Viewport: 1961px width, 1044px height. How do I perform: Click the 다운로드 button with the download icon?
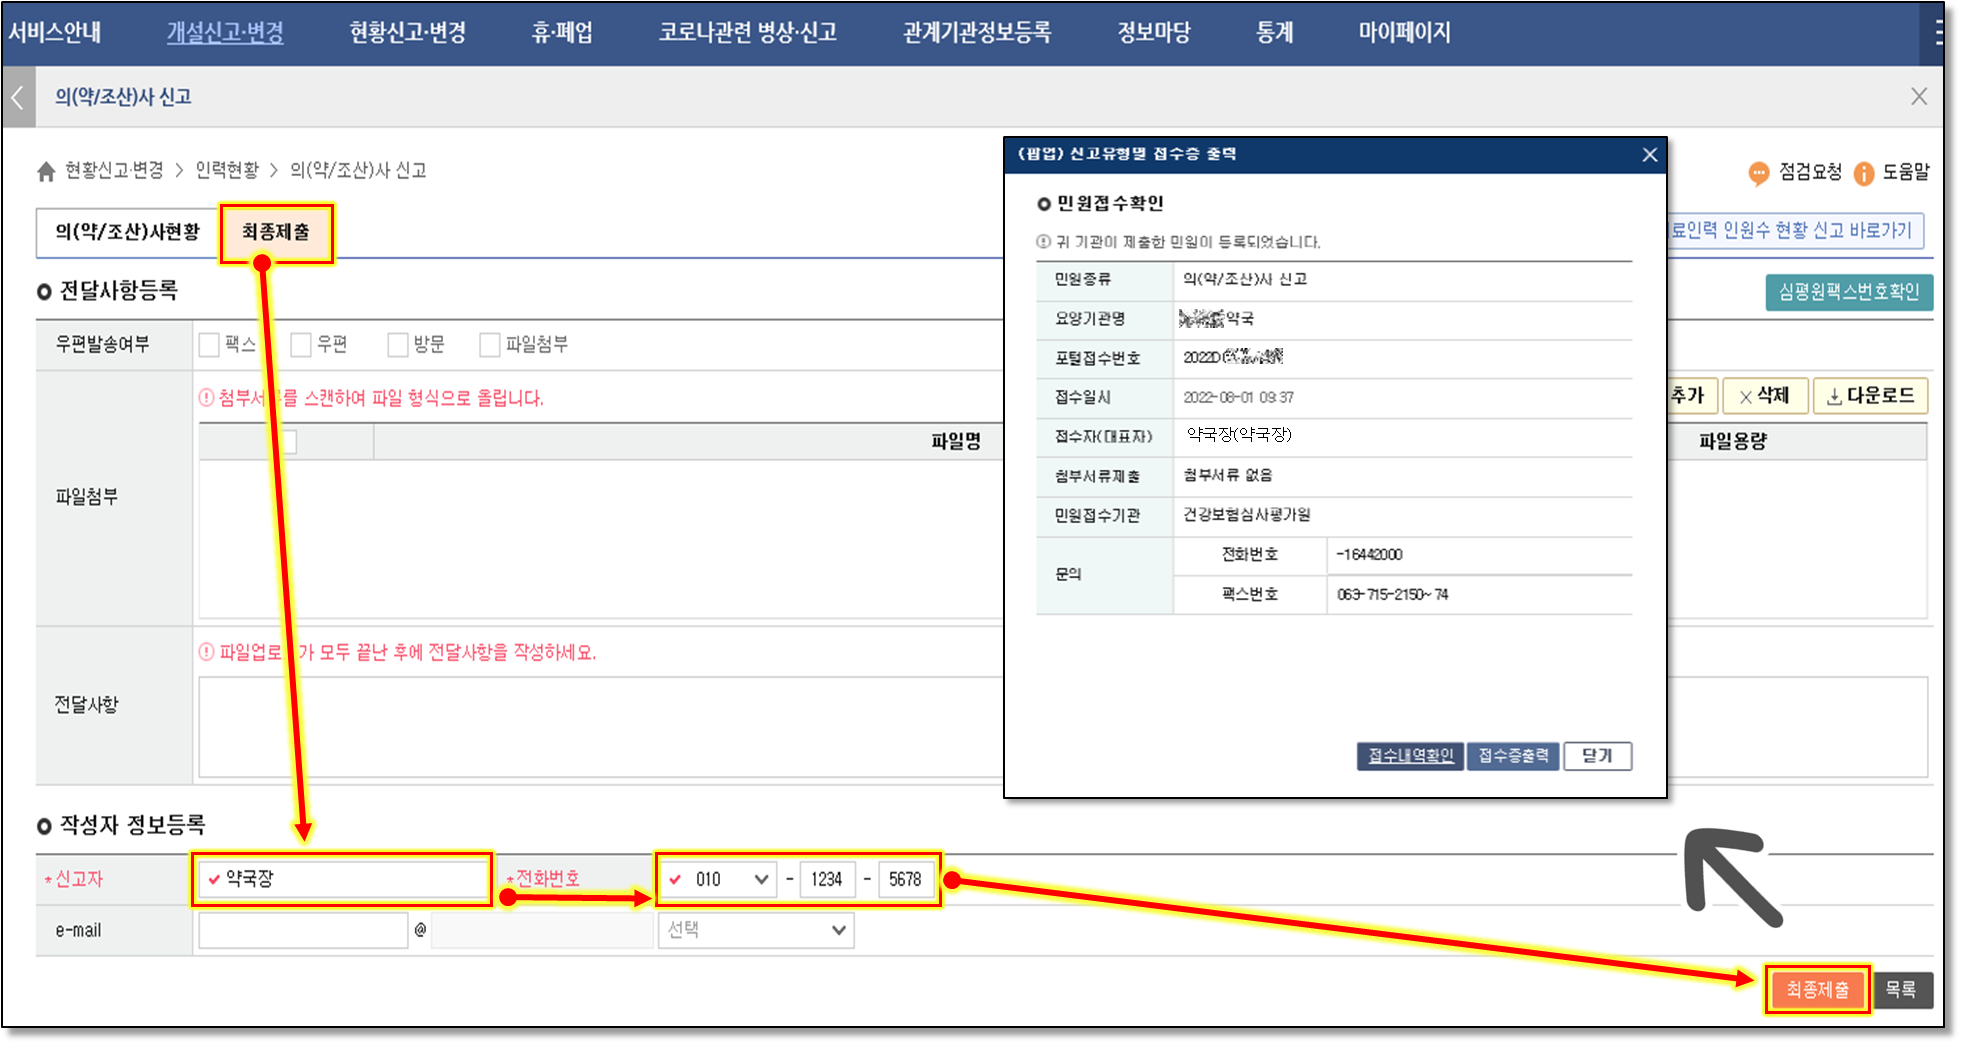pyautogui.click(x=1870, y=396)
